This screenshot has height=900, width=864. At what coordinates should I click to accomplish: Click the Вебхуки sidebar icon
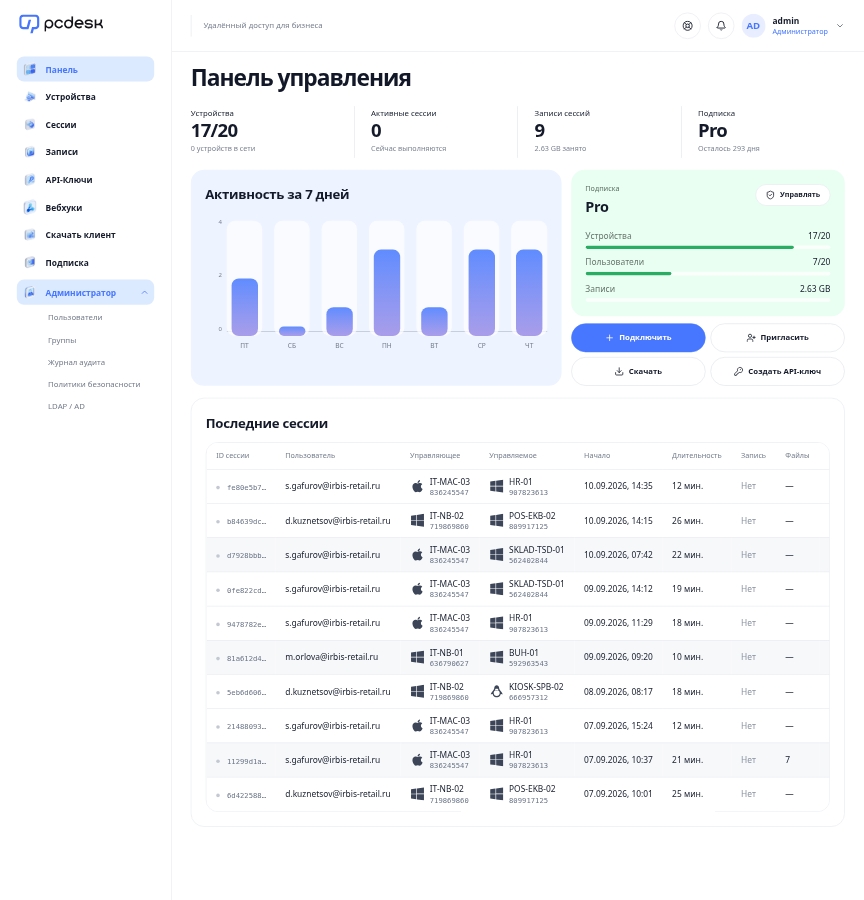tap(30, 208)
